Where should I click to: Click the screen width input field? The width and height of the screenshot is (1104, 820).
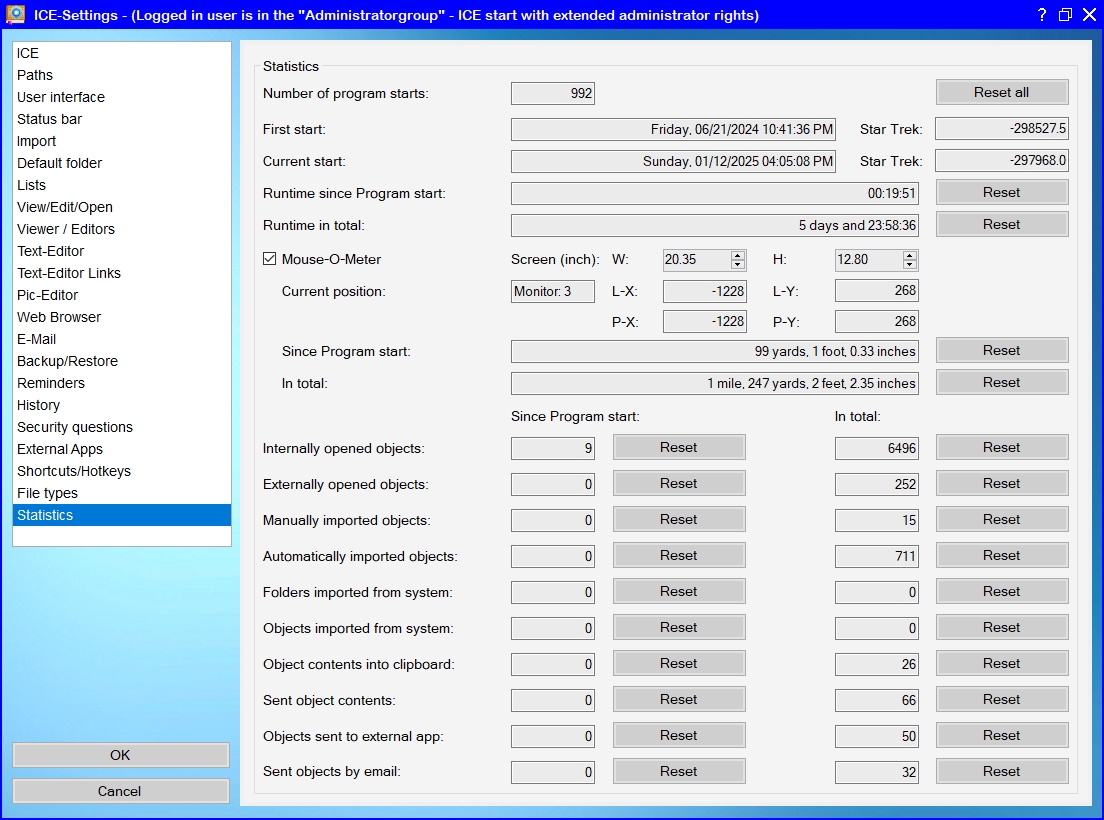[x=696, y=260]
